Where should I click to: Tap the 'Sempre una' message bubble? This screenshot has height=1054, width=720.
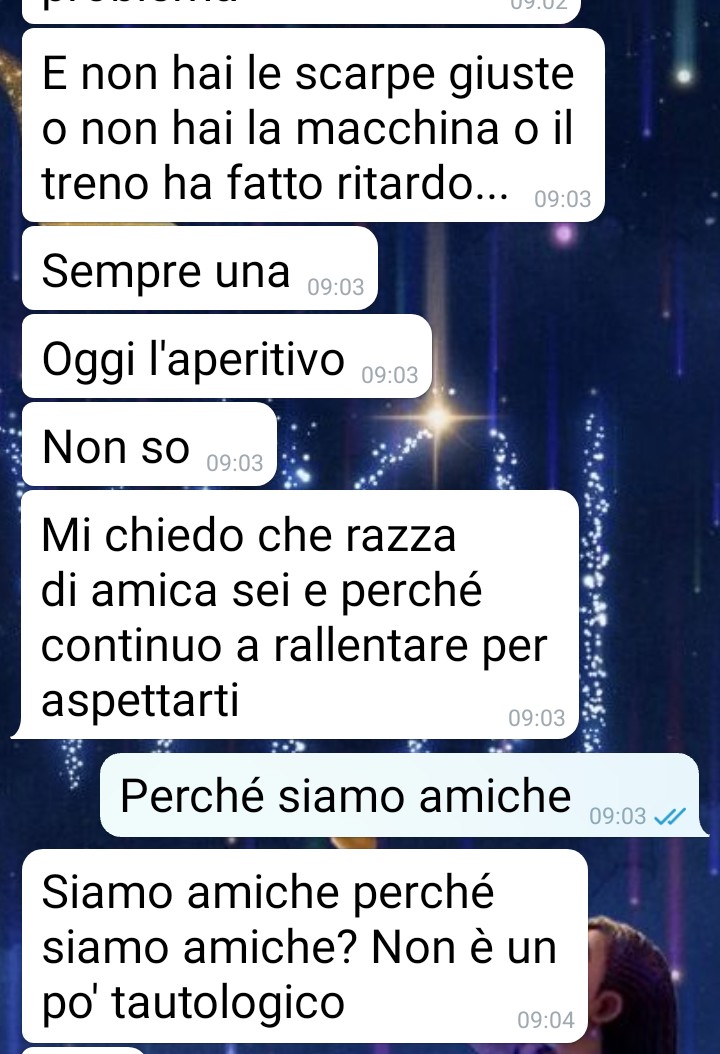pos(200,268)
